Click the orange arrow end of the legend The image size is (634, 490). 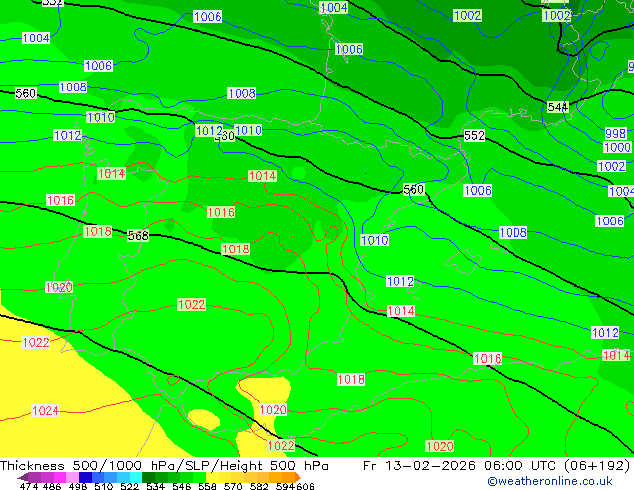click(x=298, y=477)
